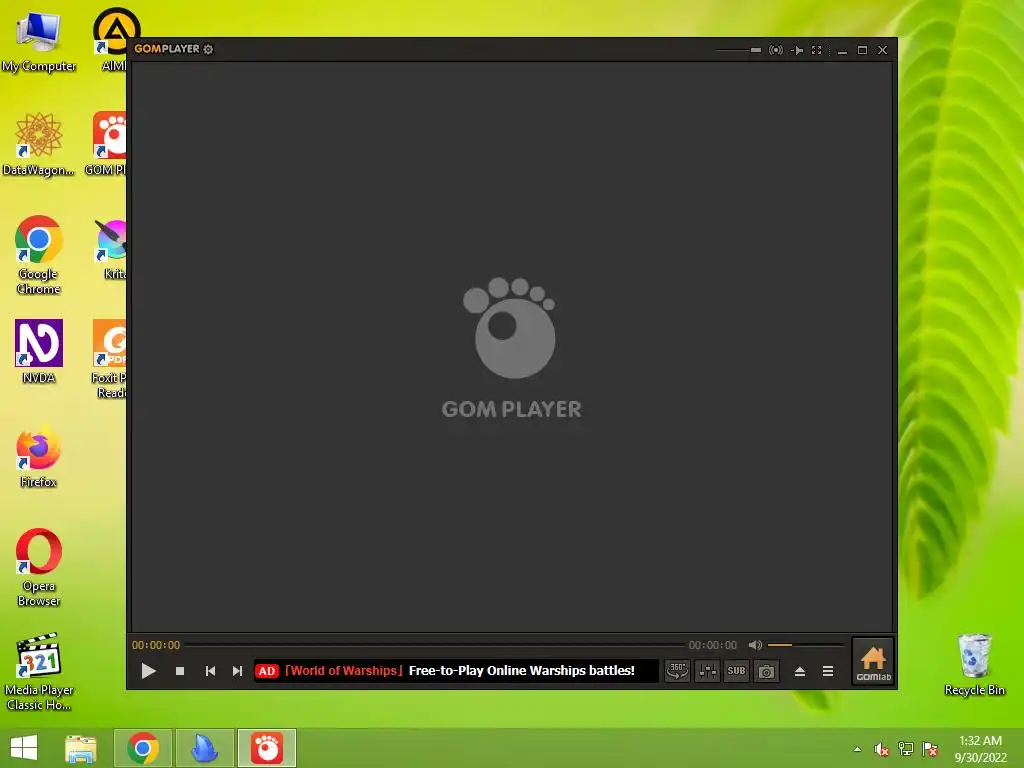
Task: Close the GOM Player window
Action: point(882,50)
